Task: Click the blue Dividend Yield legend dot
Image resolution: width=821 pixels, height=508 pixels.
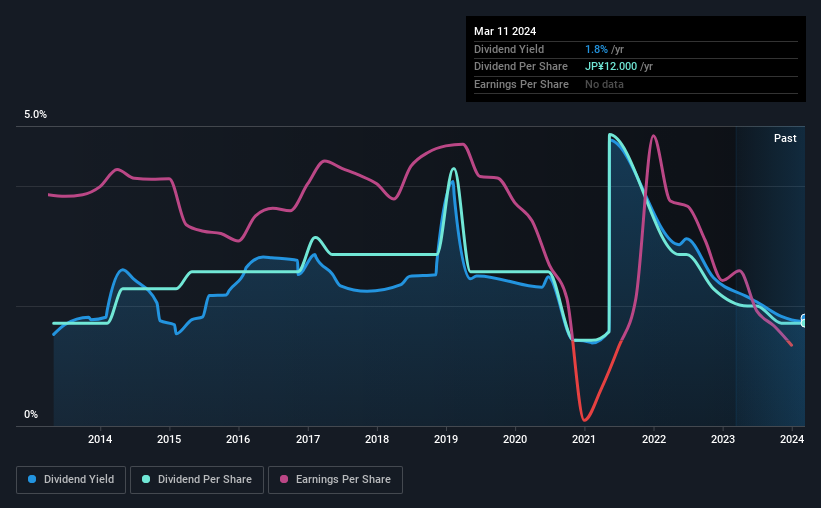Action: (x=32, y=479)
